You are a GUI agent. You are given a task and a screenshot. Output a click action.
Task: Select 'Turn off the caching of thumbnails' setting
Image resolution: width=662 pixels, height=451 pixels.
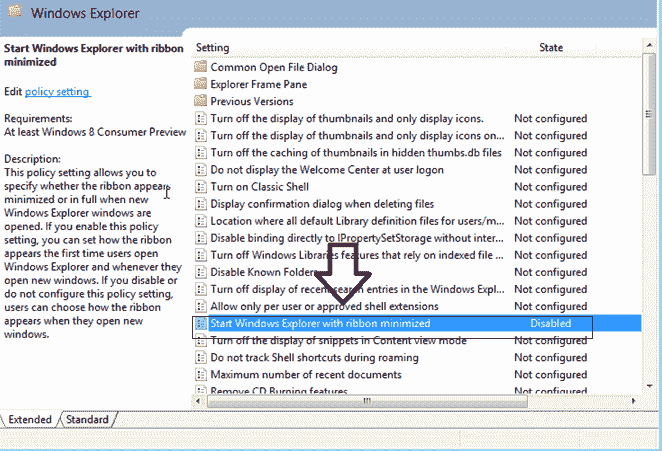pyautogui.click(x=356, y=152)
